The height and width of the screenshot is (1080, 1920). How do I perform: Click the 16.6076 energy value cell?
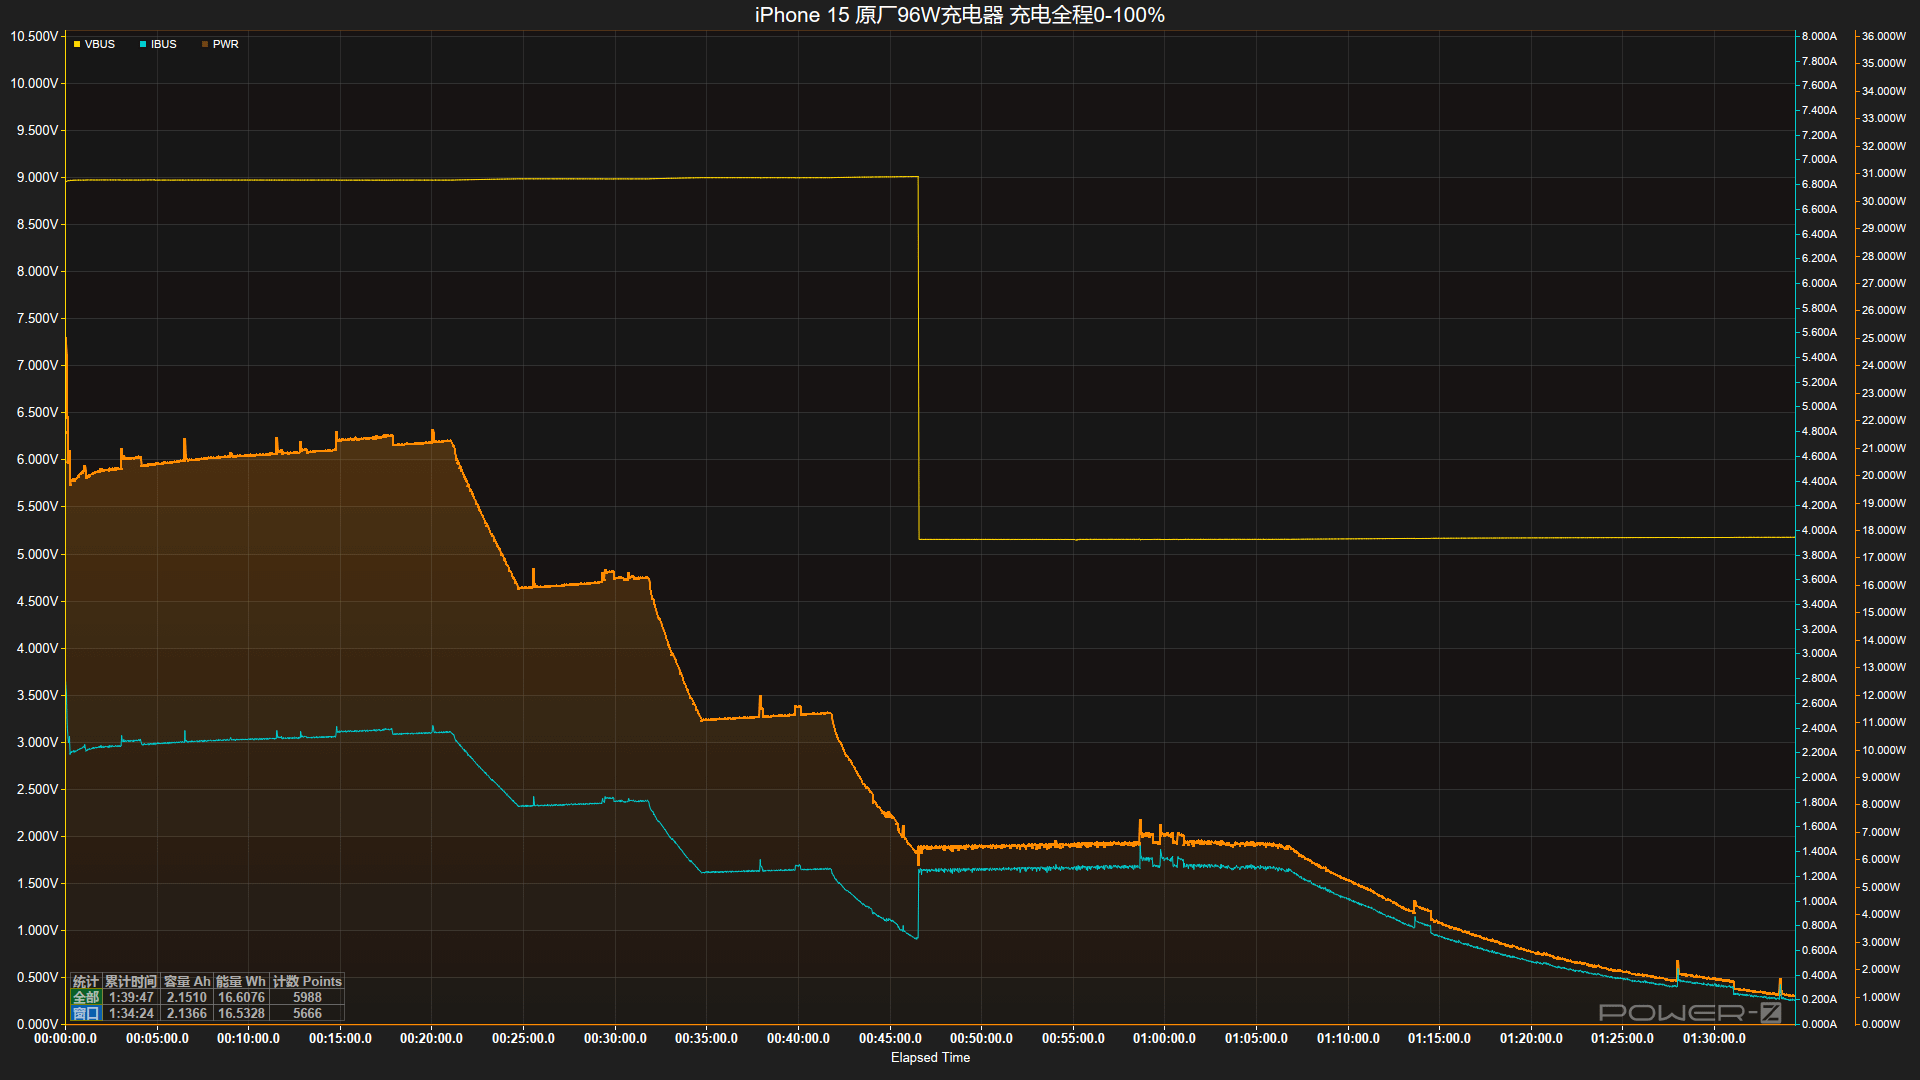pos(241,997)
